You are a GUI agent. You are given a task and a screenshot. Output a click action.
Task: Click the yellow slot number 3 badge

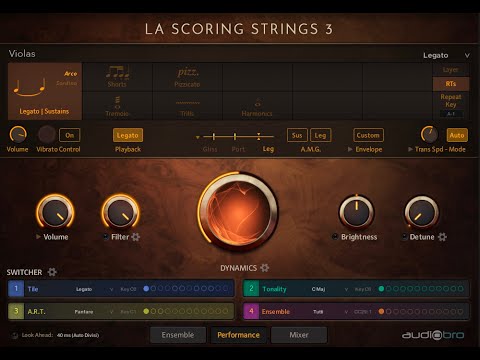pyautogui.click(x=16, y=311)
